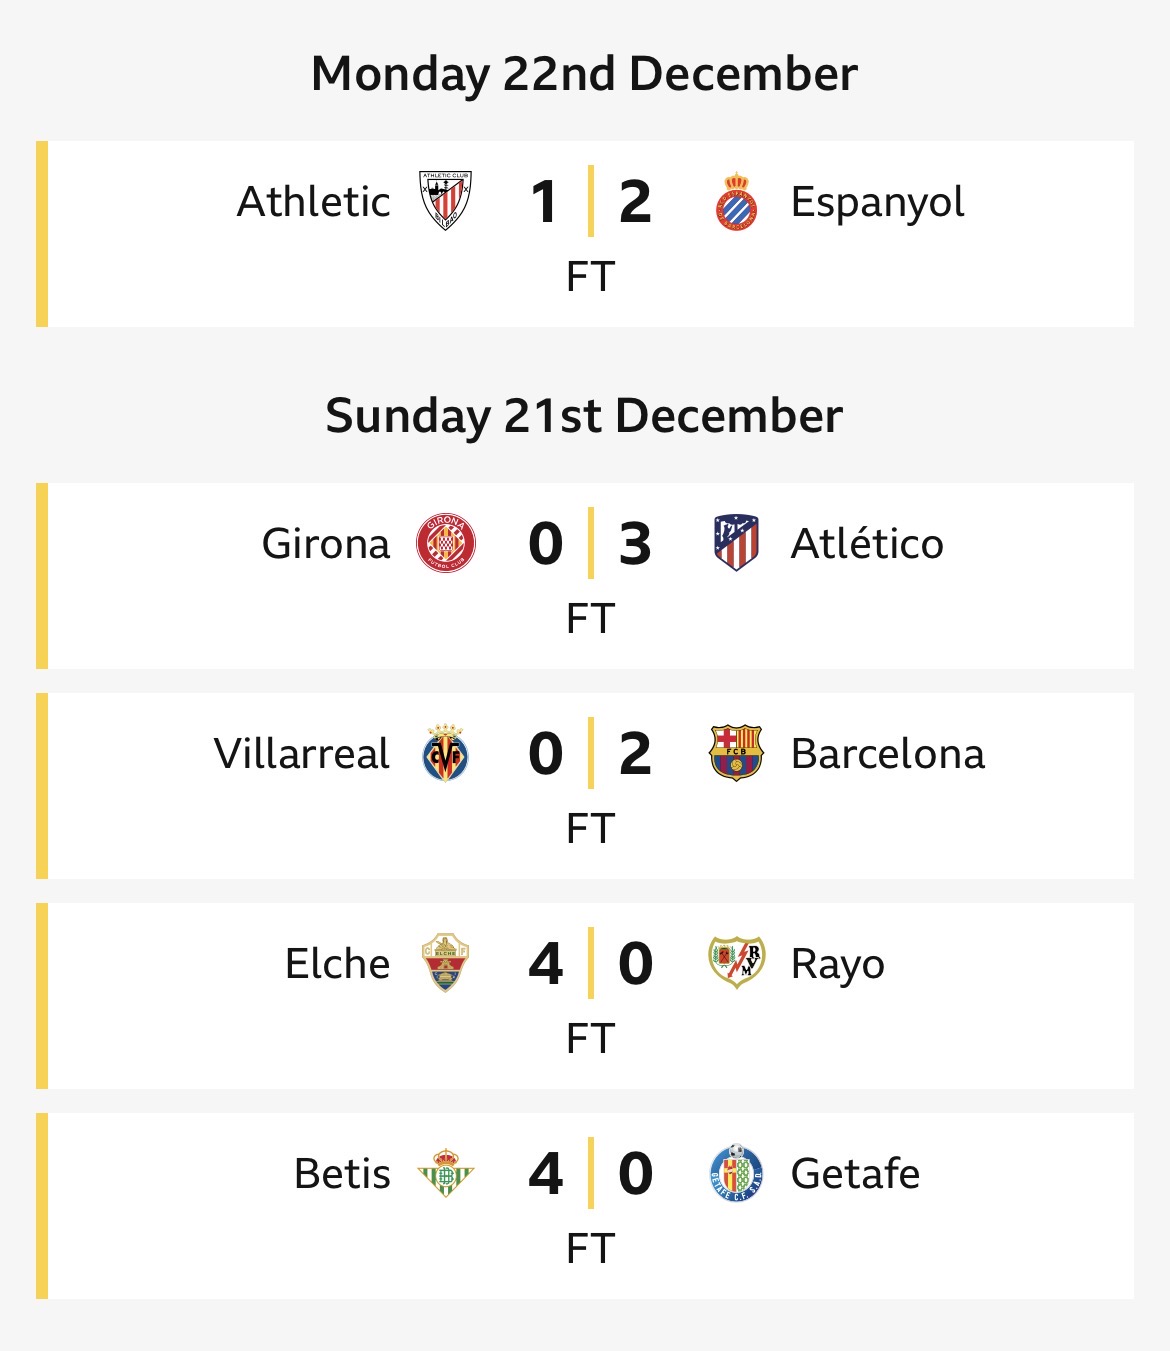Click the Espanyol crest icon
The width and height of the screenshot is (1170, 1351).
point(736,201)
